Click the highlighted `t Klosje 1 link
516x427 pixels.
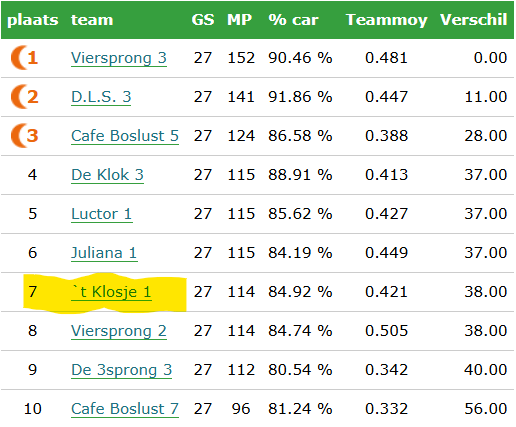[x=111, y=292]
